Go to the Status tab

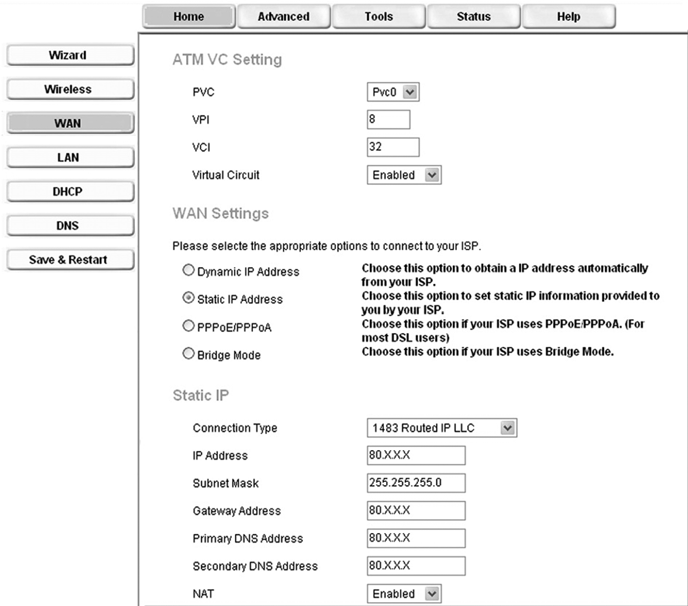(473, 16)
